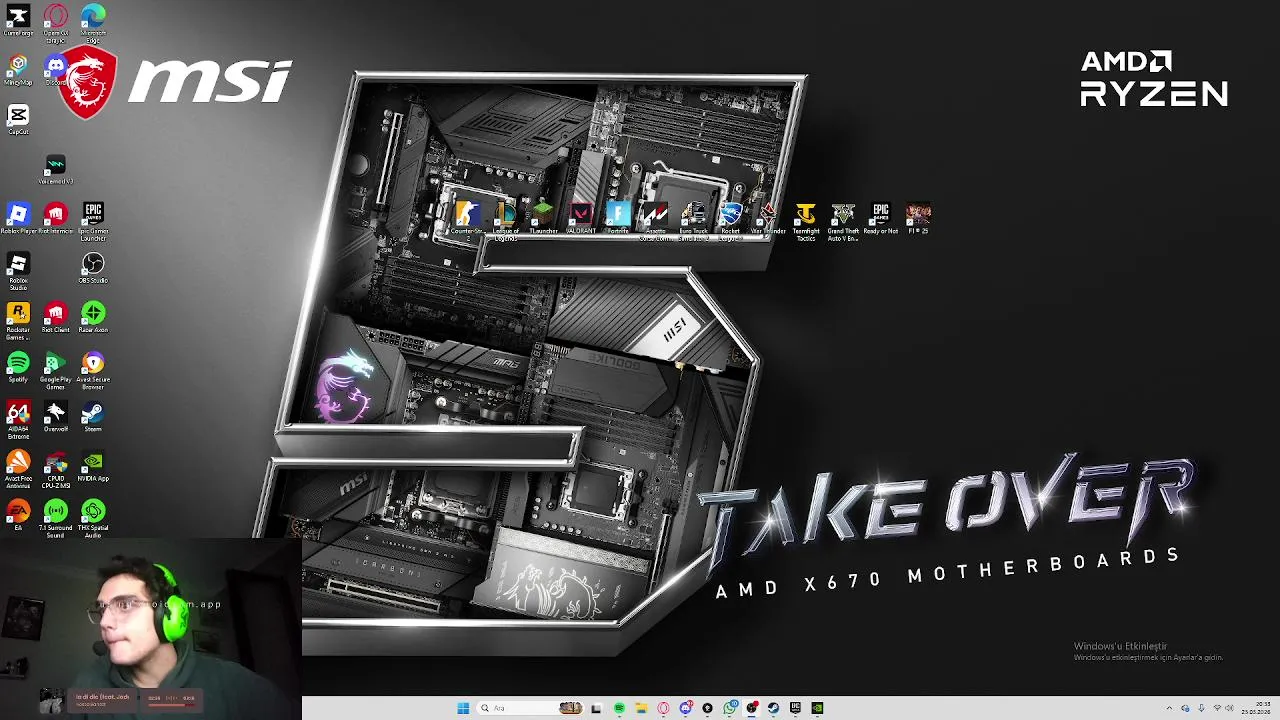Open the clock and date flyout
This screenshot has height=720, width=1280.
[1256, 708]
